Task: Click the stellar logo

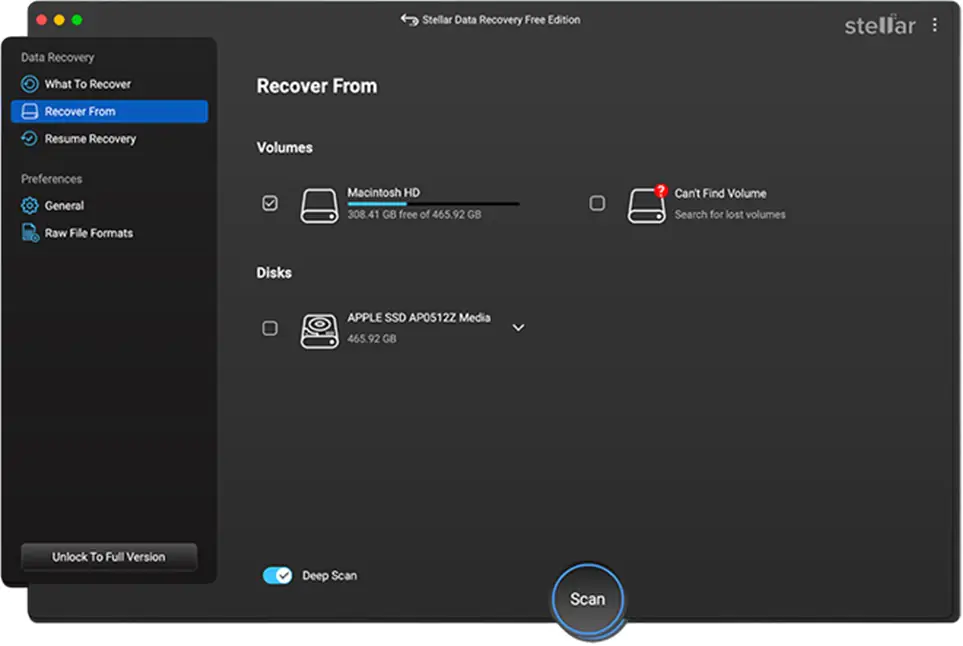Action: point(880,25)
